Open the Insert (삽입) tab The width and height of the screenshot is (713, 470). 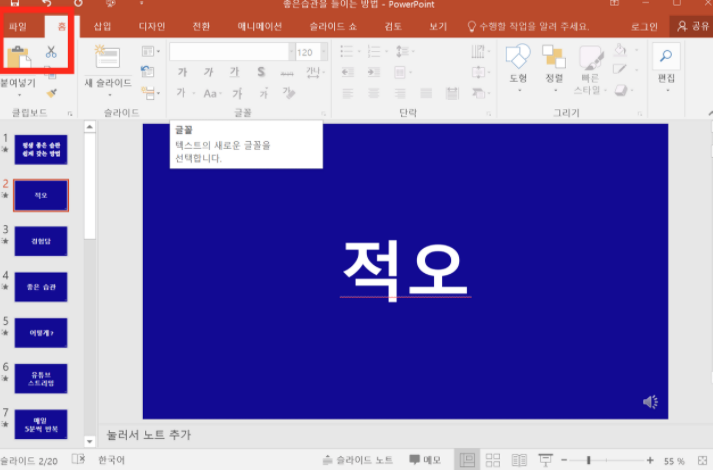pos(102,26)
